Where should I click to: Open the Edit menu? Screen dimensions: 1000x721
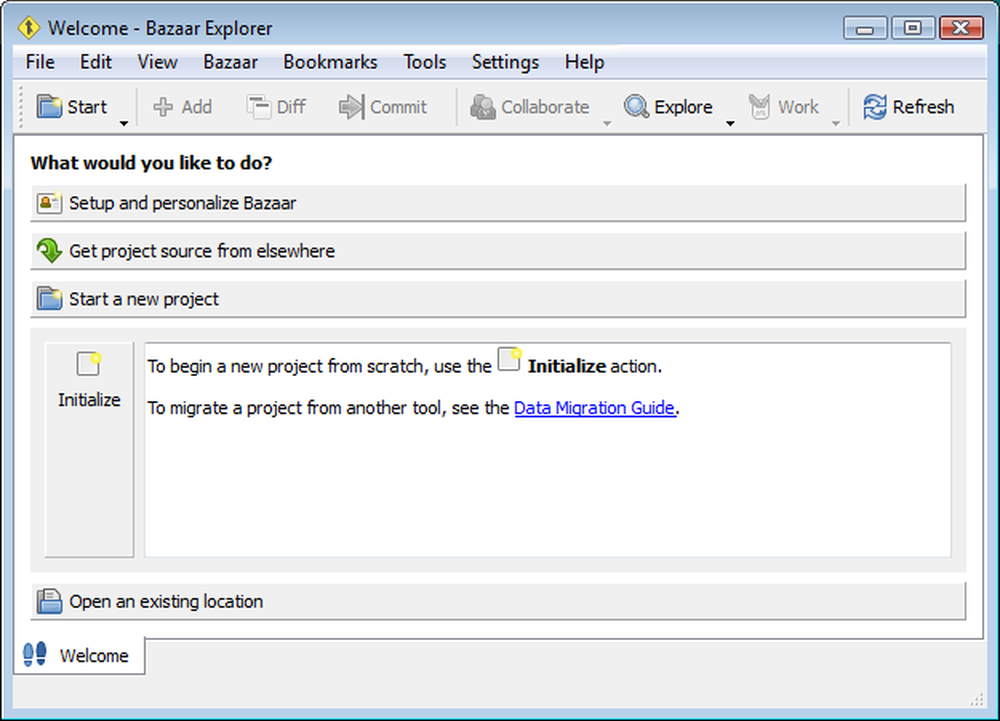point(96,62)
